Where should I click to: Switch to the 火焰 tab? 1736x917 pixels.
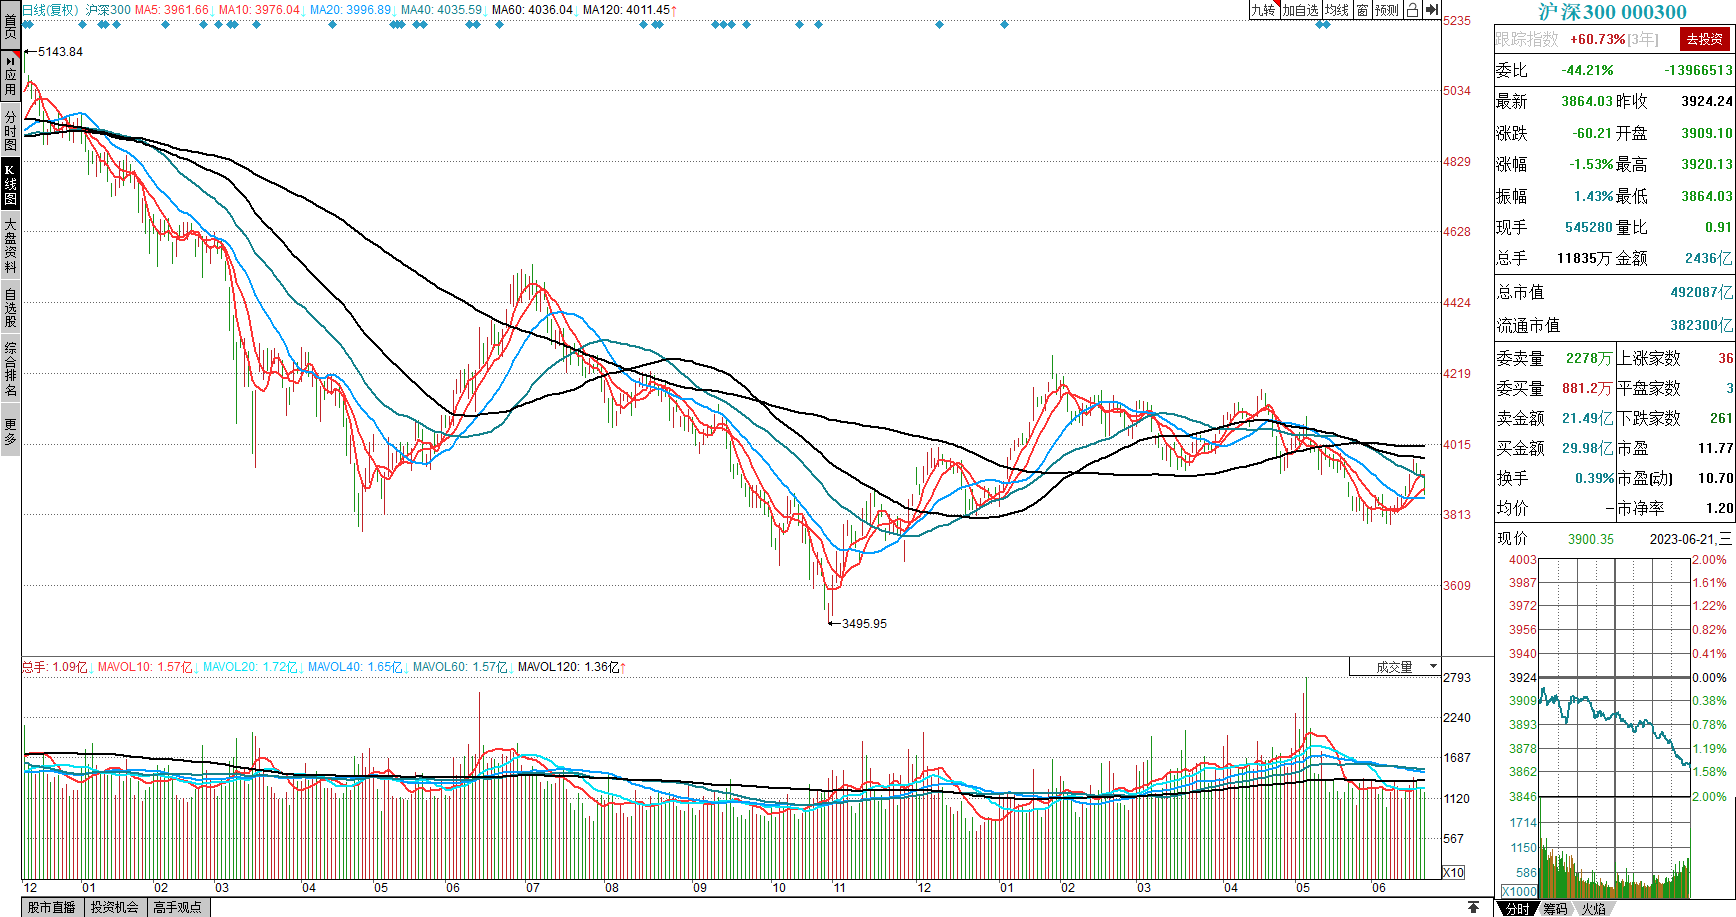(1593, 908)
